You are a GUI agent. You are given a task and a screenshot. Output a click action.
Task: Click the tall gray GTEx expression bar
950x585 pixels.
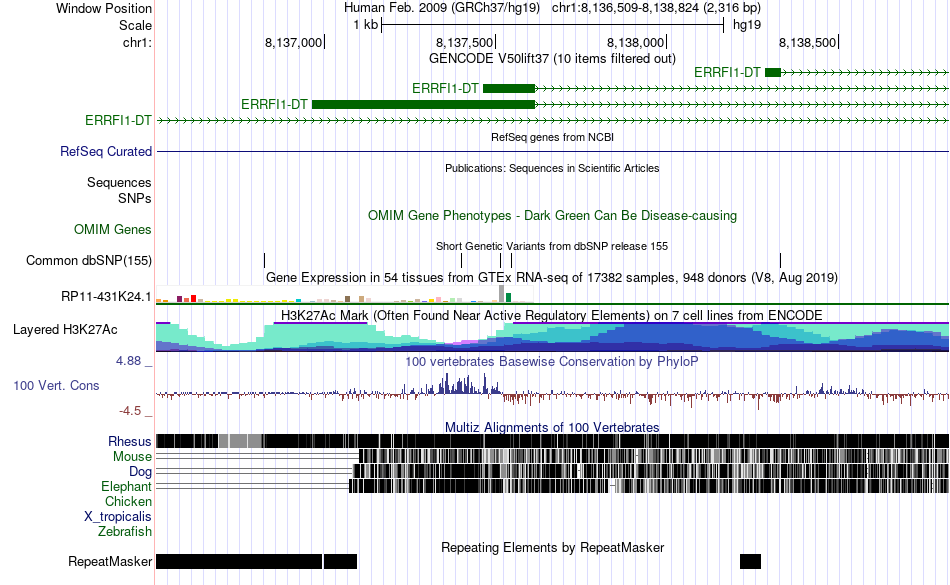tap(502, 293)
